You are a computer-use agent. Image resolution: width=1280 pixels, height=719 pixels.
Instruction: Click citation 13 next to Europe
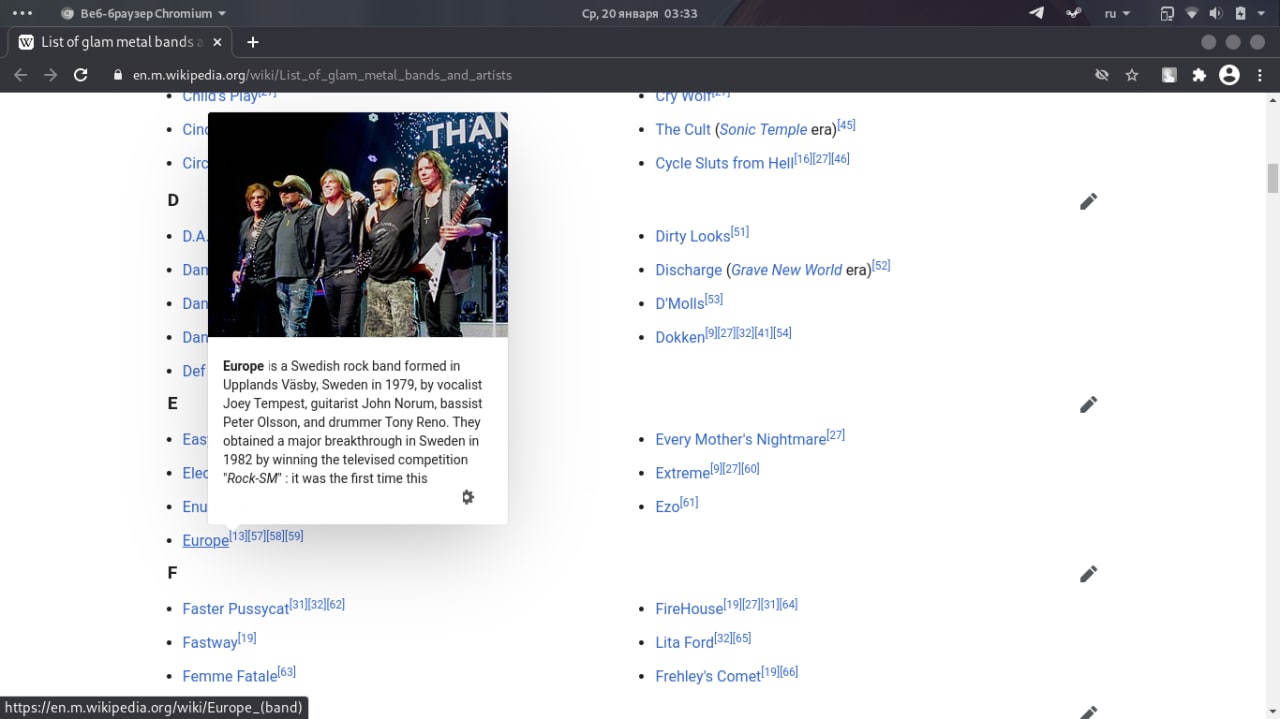pos(238,536)
